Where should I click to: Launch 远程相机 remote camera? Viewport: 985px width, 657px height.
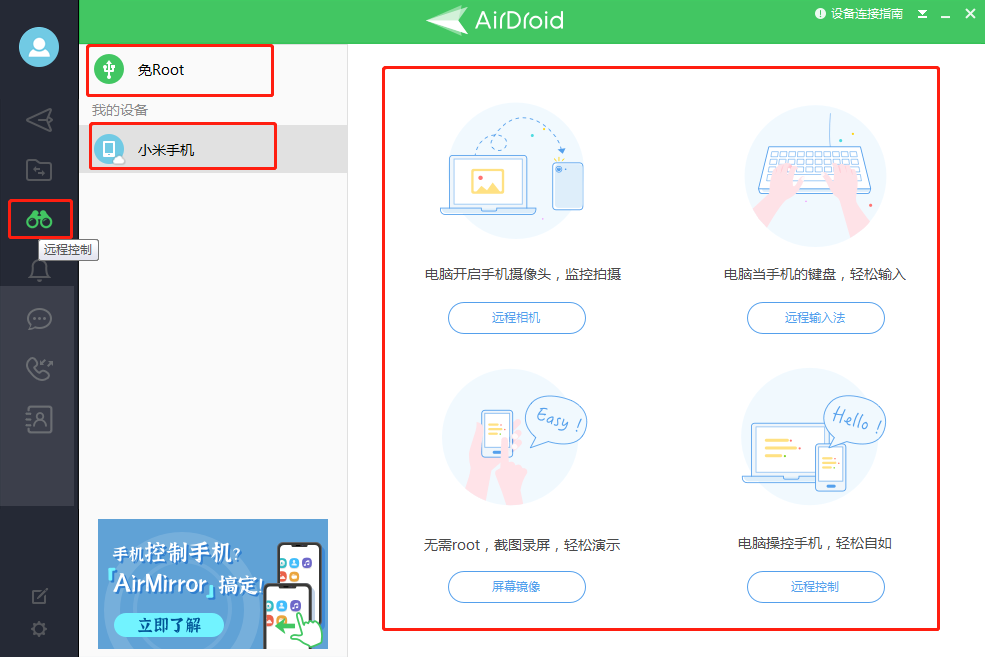pos(516,318)
